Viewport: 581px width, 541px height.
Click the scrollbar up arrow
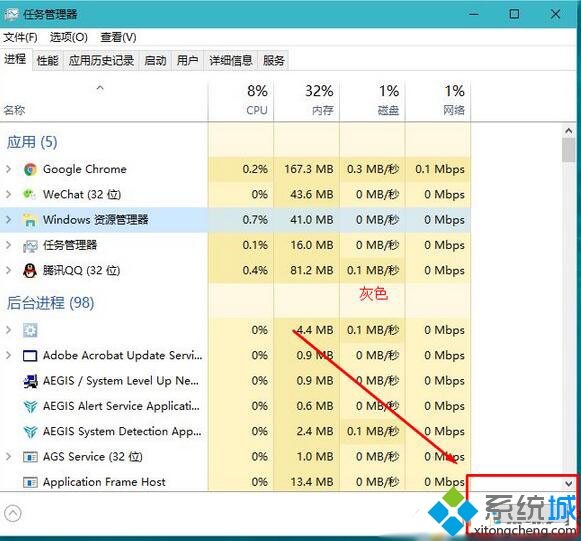[x=569, y=131]
